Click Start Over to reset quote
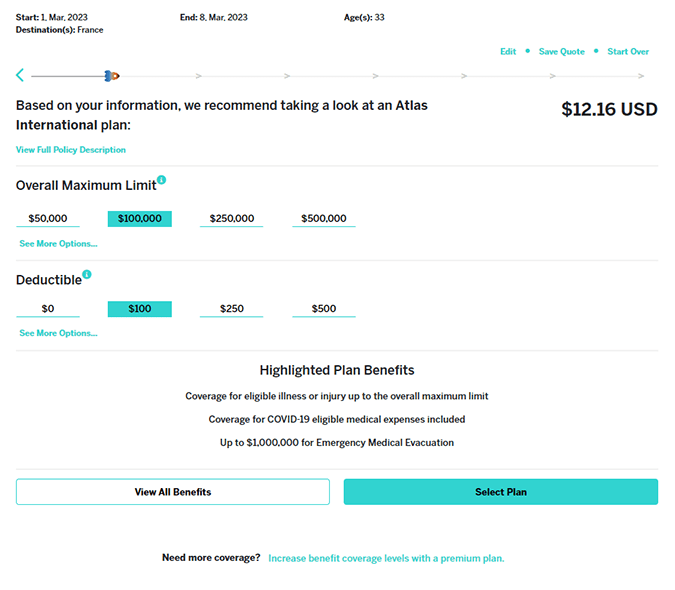The image size is (675, 590). point(628,52)
